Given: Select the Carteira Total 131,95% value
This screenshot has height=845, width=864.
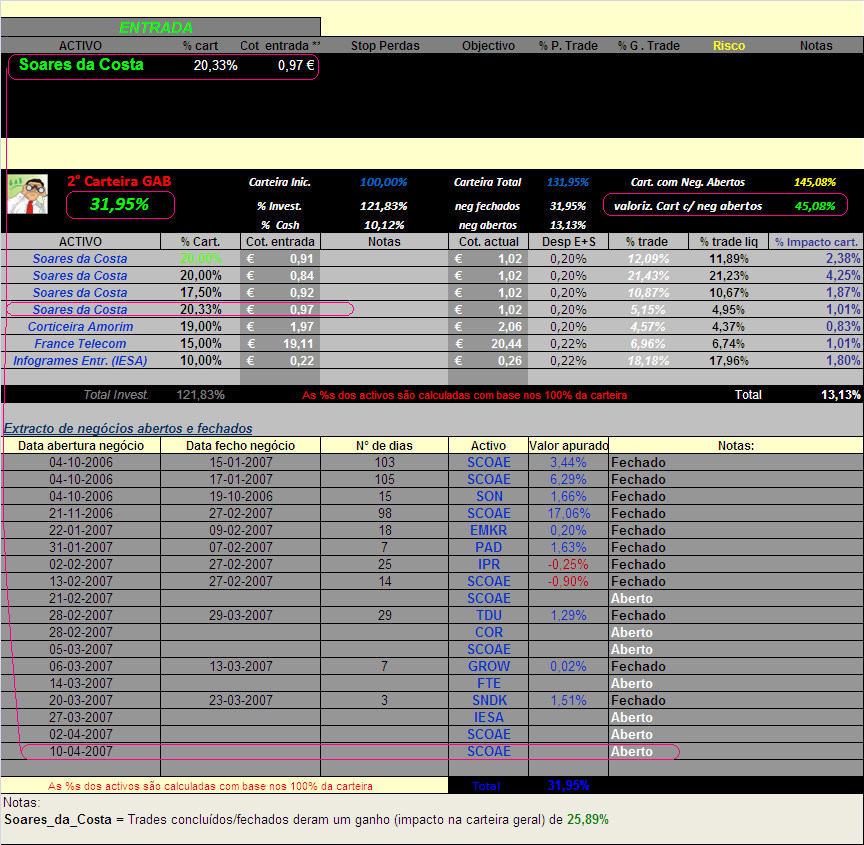Looking at the screenshot, I should point(568,182).
